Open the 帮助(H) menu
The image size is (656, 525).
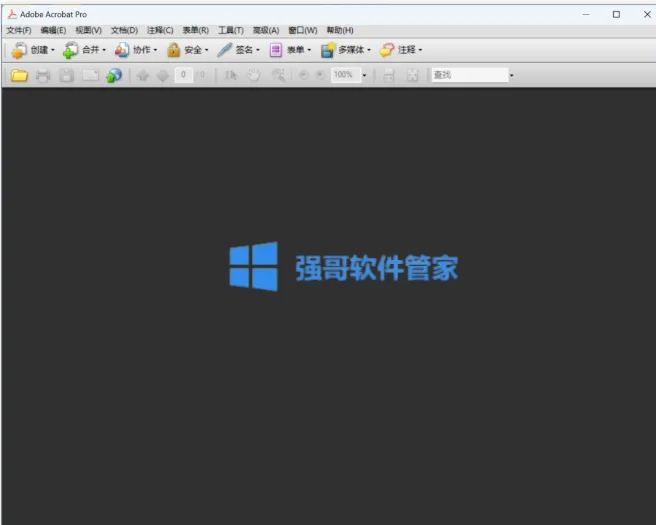click(340, 30)
